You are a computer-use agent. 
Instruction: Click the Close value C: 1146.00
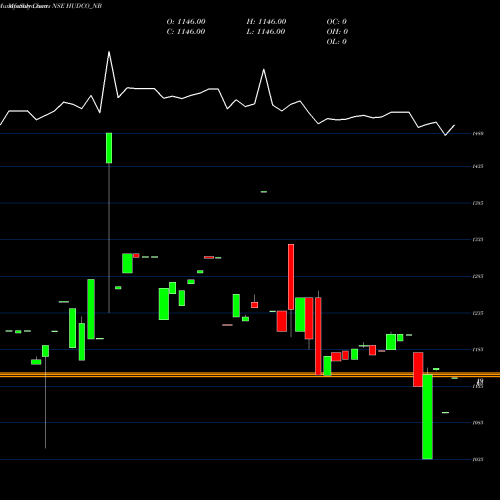(186, 32)
